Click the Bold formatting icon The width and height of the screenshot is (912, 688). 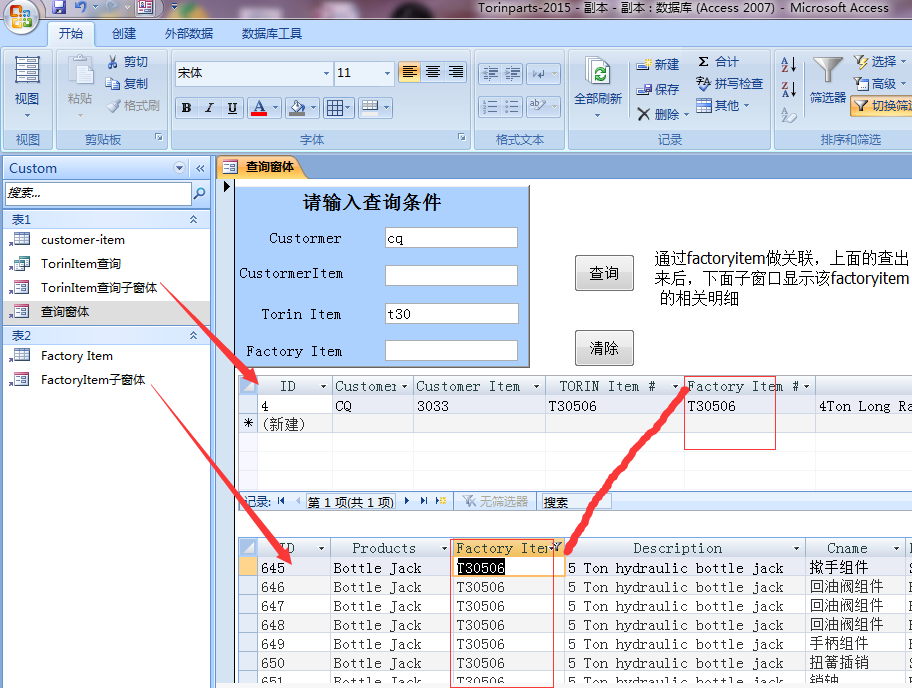click(186, 108)
